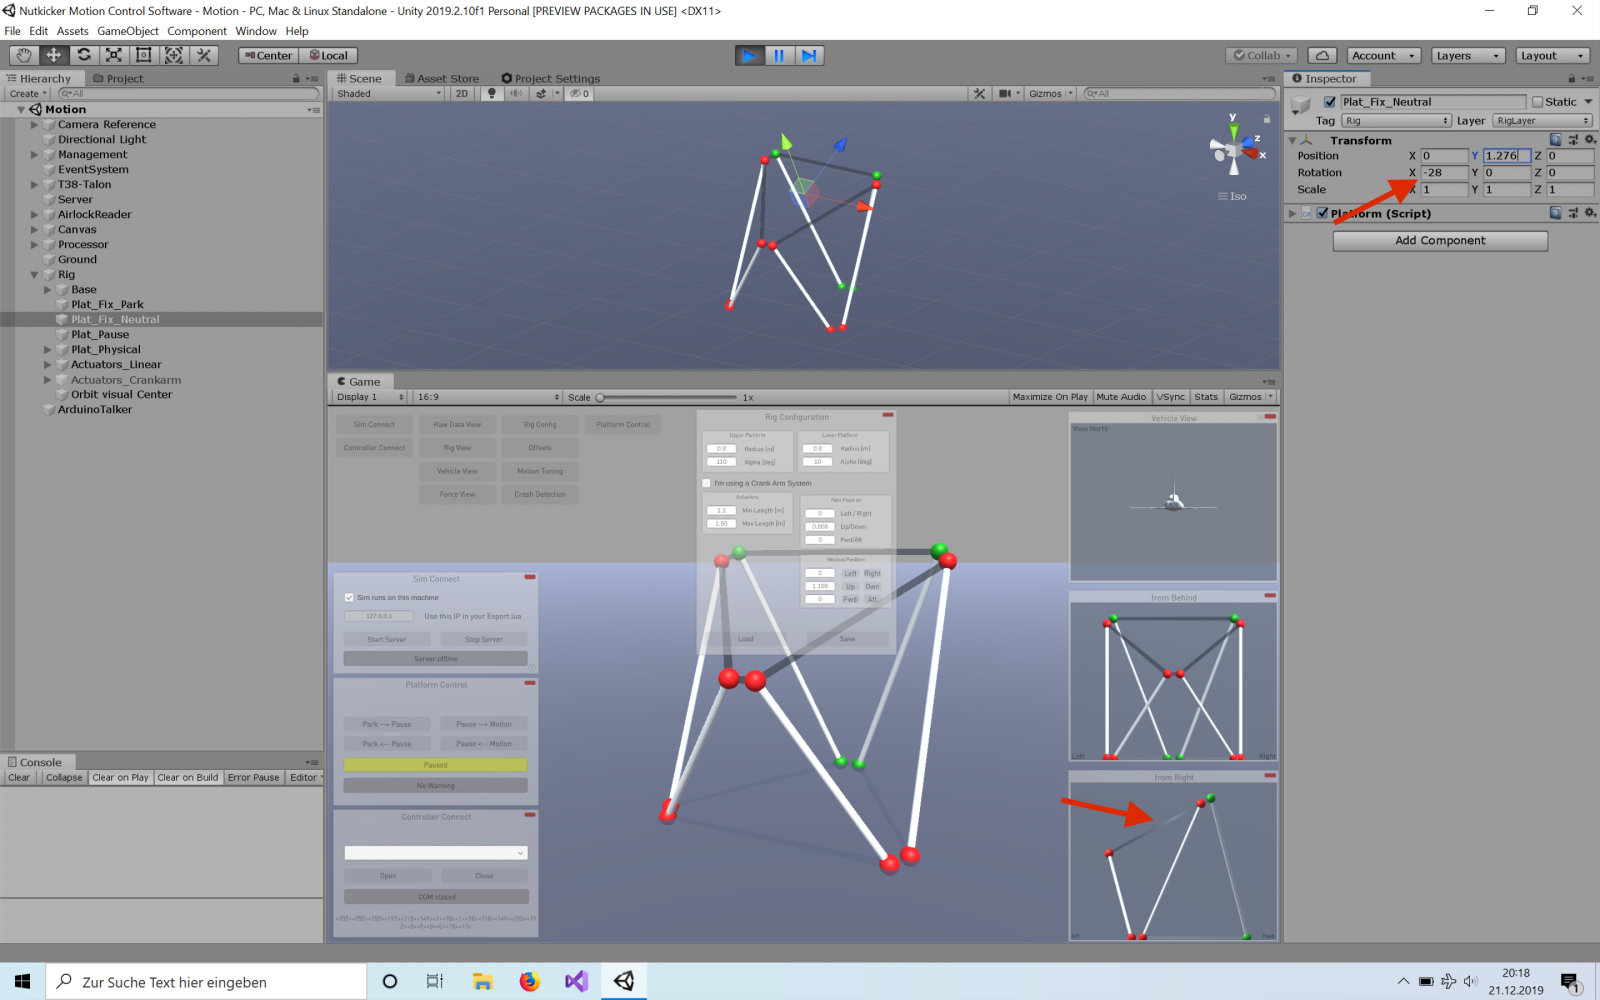Open the Layers dropdown
This screenshot has height=1000, width=1600.
point(1467,55)
